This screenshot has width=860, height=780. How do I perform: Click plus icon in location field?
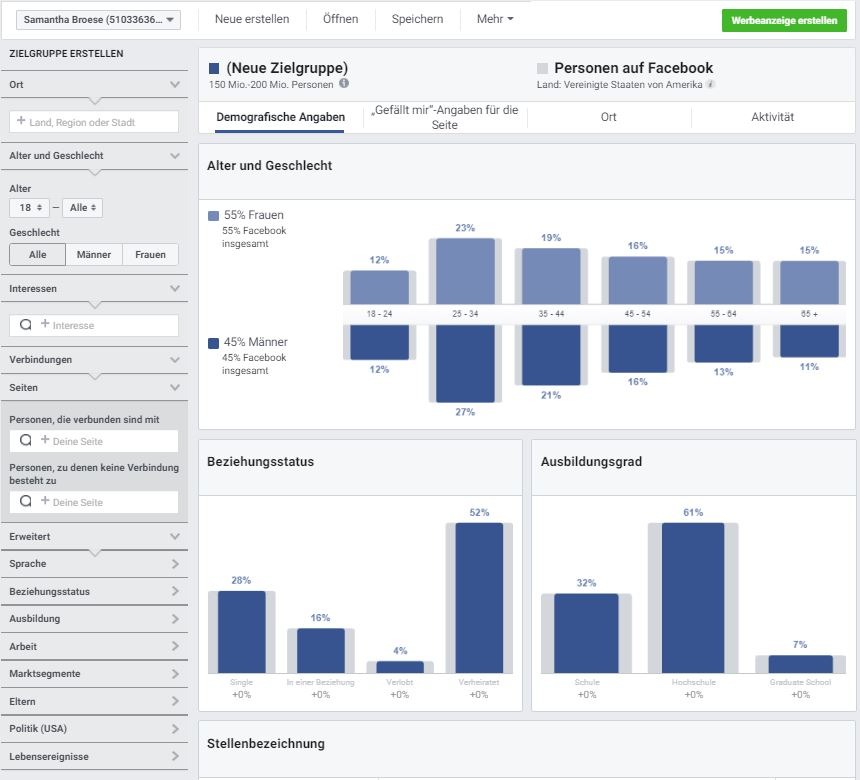(x=21, y=121)
